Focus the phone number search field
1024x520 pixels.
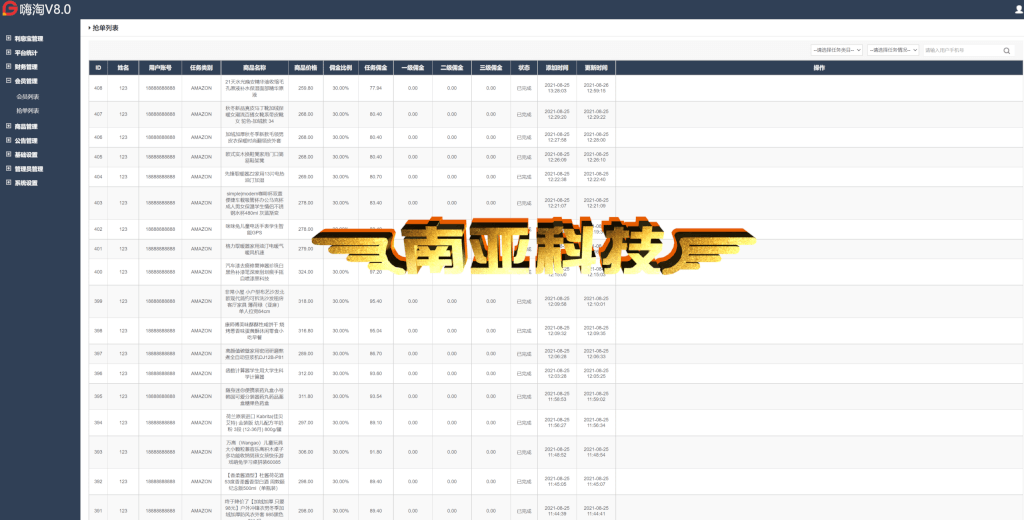[962, 50]
